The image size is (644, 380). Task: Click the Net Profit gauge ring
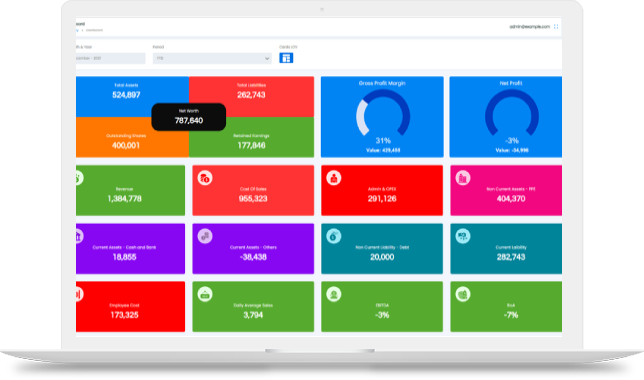(512, 113)
